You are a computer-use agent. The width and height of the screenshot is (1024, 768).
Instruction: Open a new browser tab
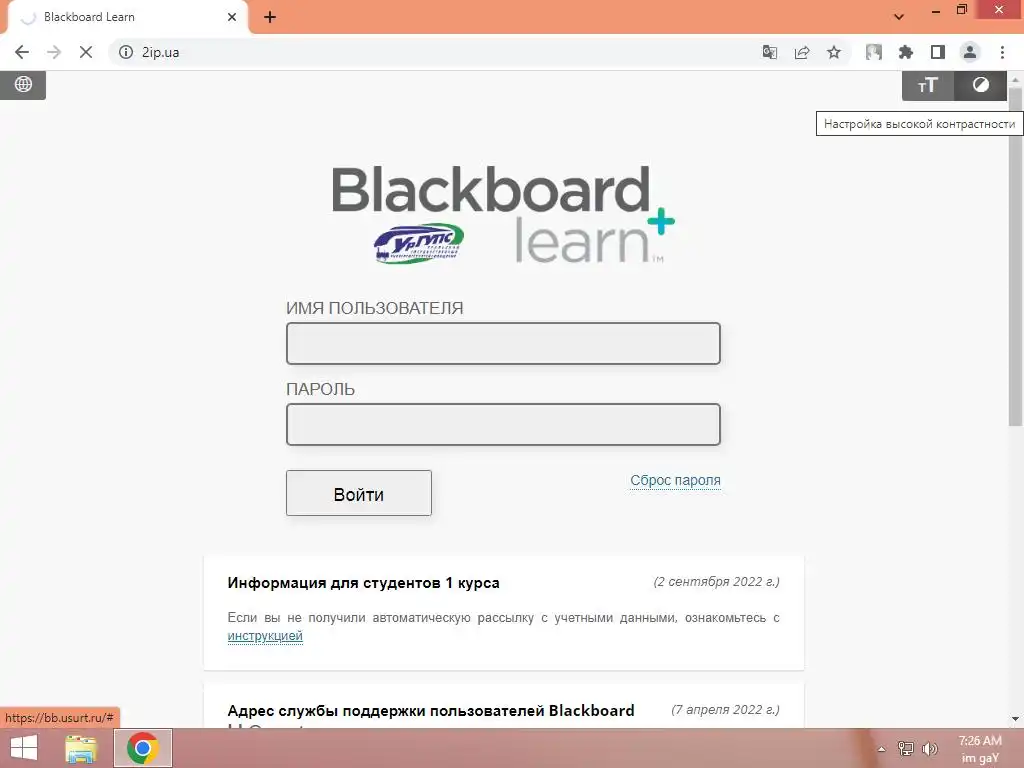pyautogui.click(x=270, y=17)
